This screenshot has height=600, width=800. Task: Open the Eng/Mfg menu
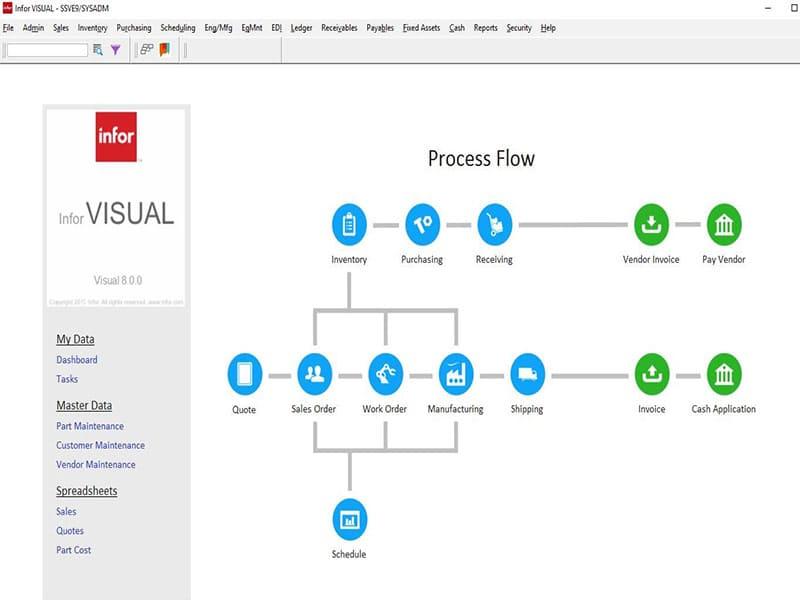tap(218, 28)
